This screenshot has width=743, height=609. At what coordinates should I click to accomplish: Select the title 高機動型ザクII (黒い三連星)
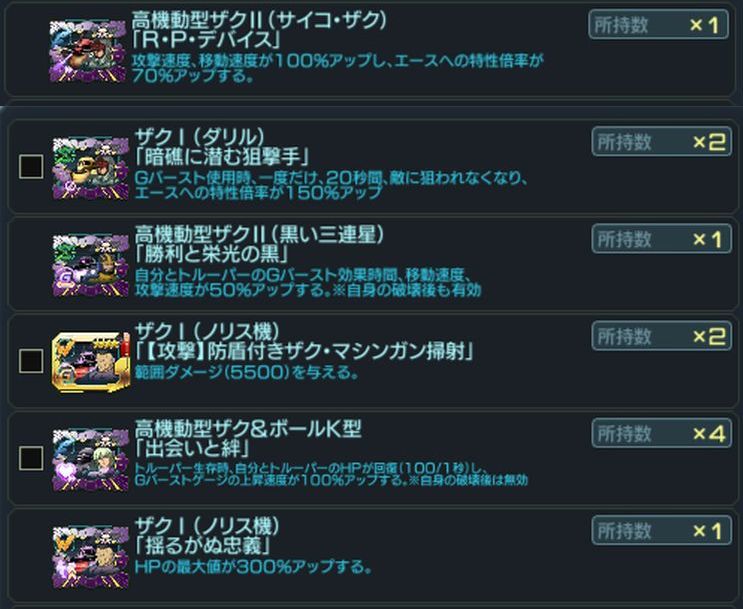coord(259,235)
